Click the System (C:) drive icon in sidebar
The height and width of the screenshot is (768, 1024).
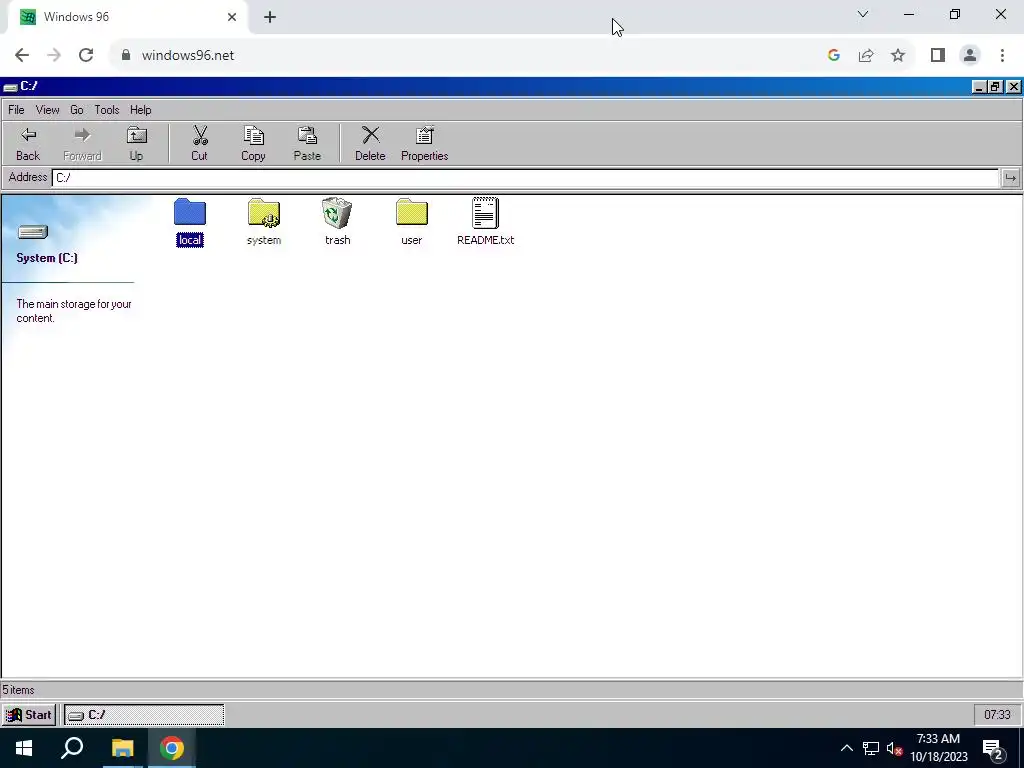point(33,232)
